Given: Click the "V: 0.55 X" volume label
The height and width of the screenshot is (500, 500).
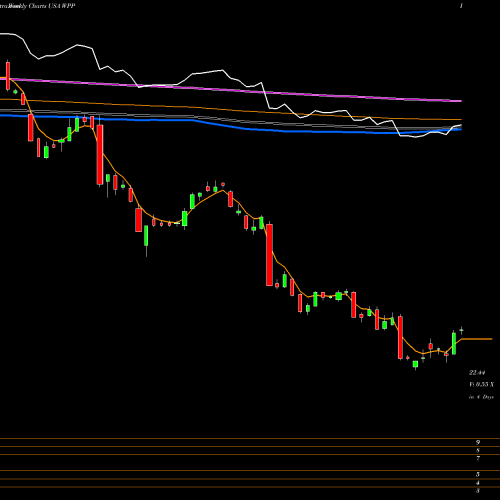Looking at the screenshot, I should coord(481,384).
